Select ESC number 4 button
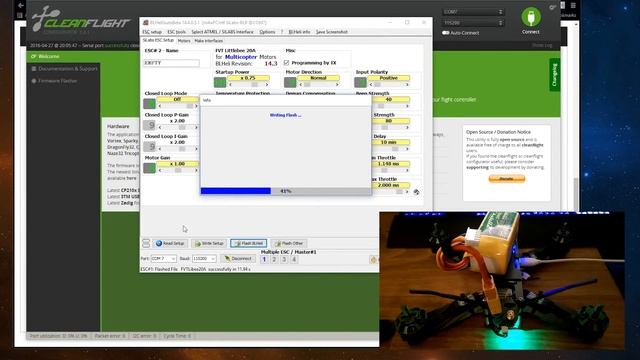This screenshot has height=360, width=640. click(294, 259)
